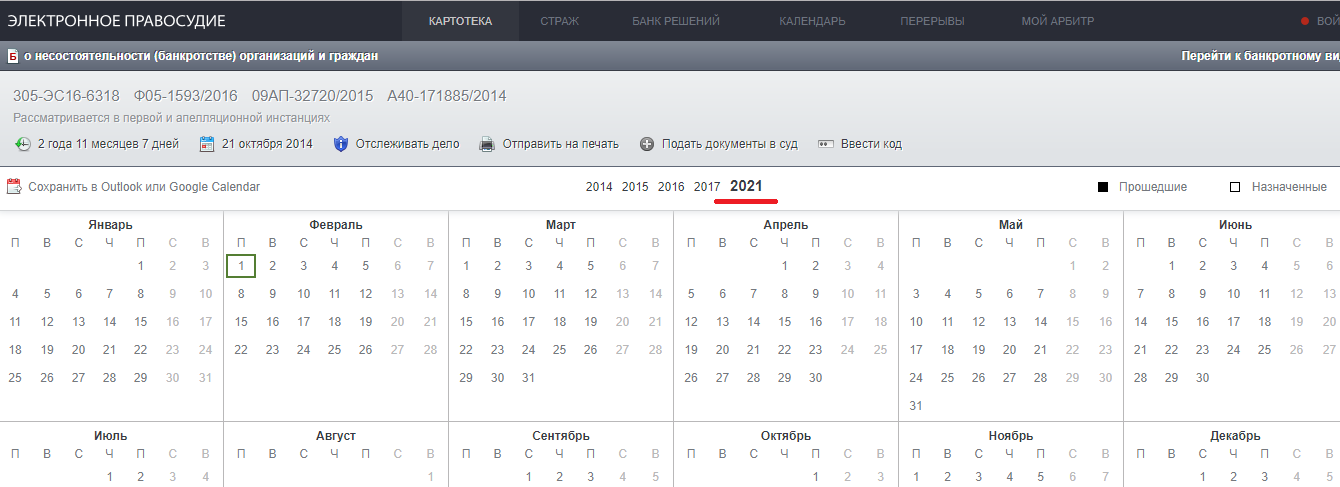Viewport: 1340px width, 487px height.
Task: Go to the Мой арбитр section
Action: (x=1057, y=21)
